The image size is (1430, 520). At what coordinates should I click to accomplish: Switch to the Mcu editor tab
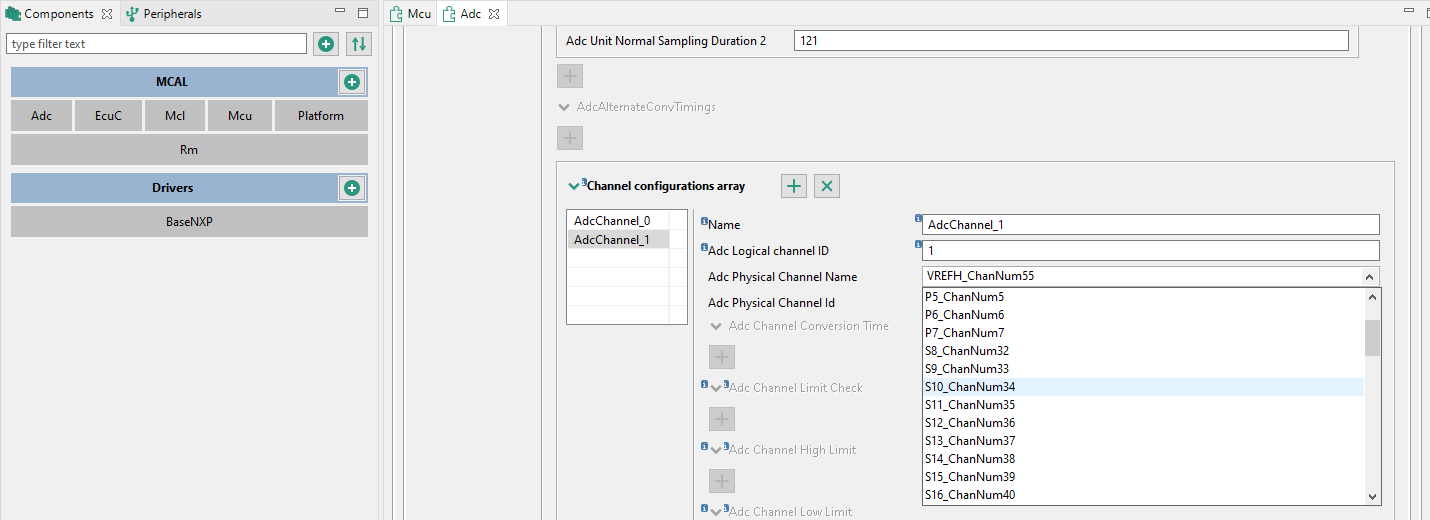pos(411,14)
